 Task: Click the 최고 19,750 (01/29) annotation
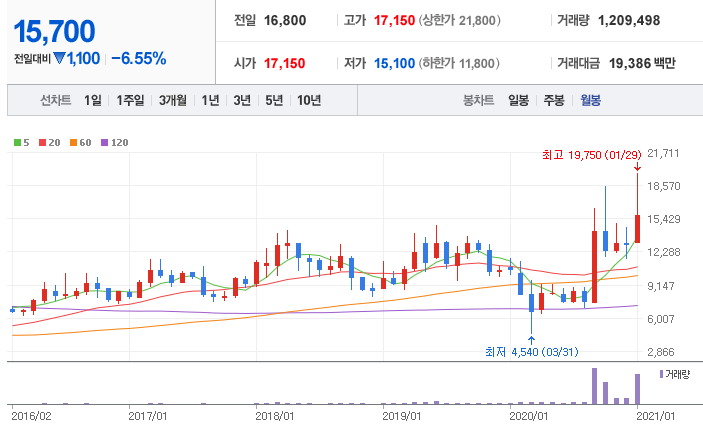tap(591, 155)
